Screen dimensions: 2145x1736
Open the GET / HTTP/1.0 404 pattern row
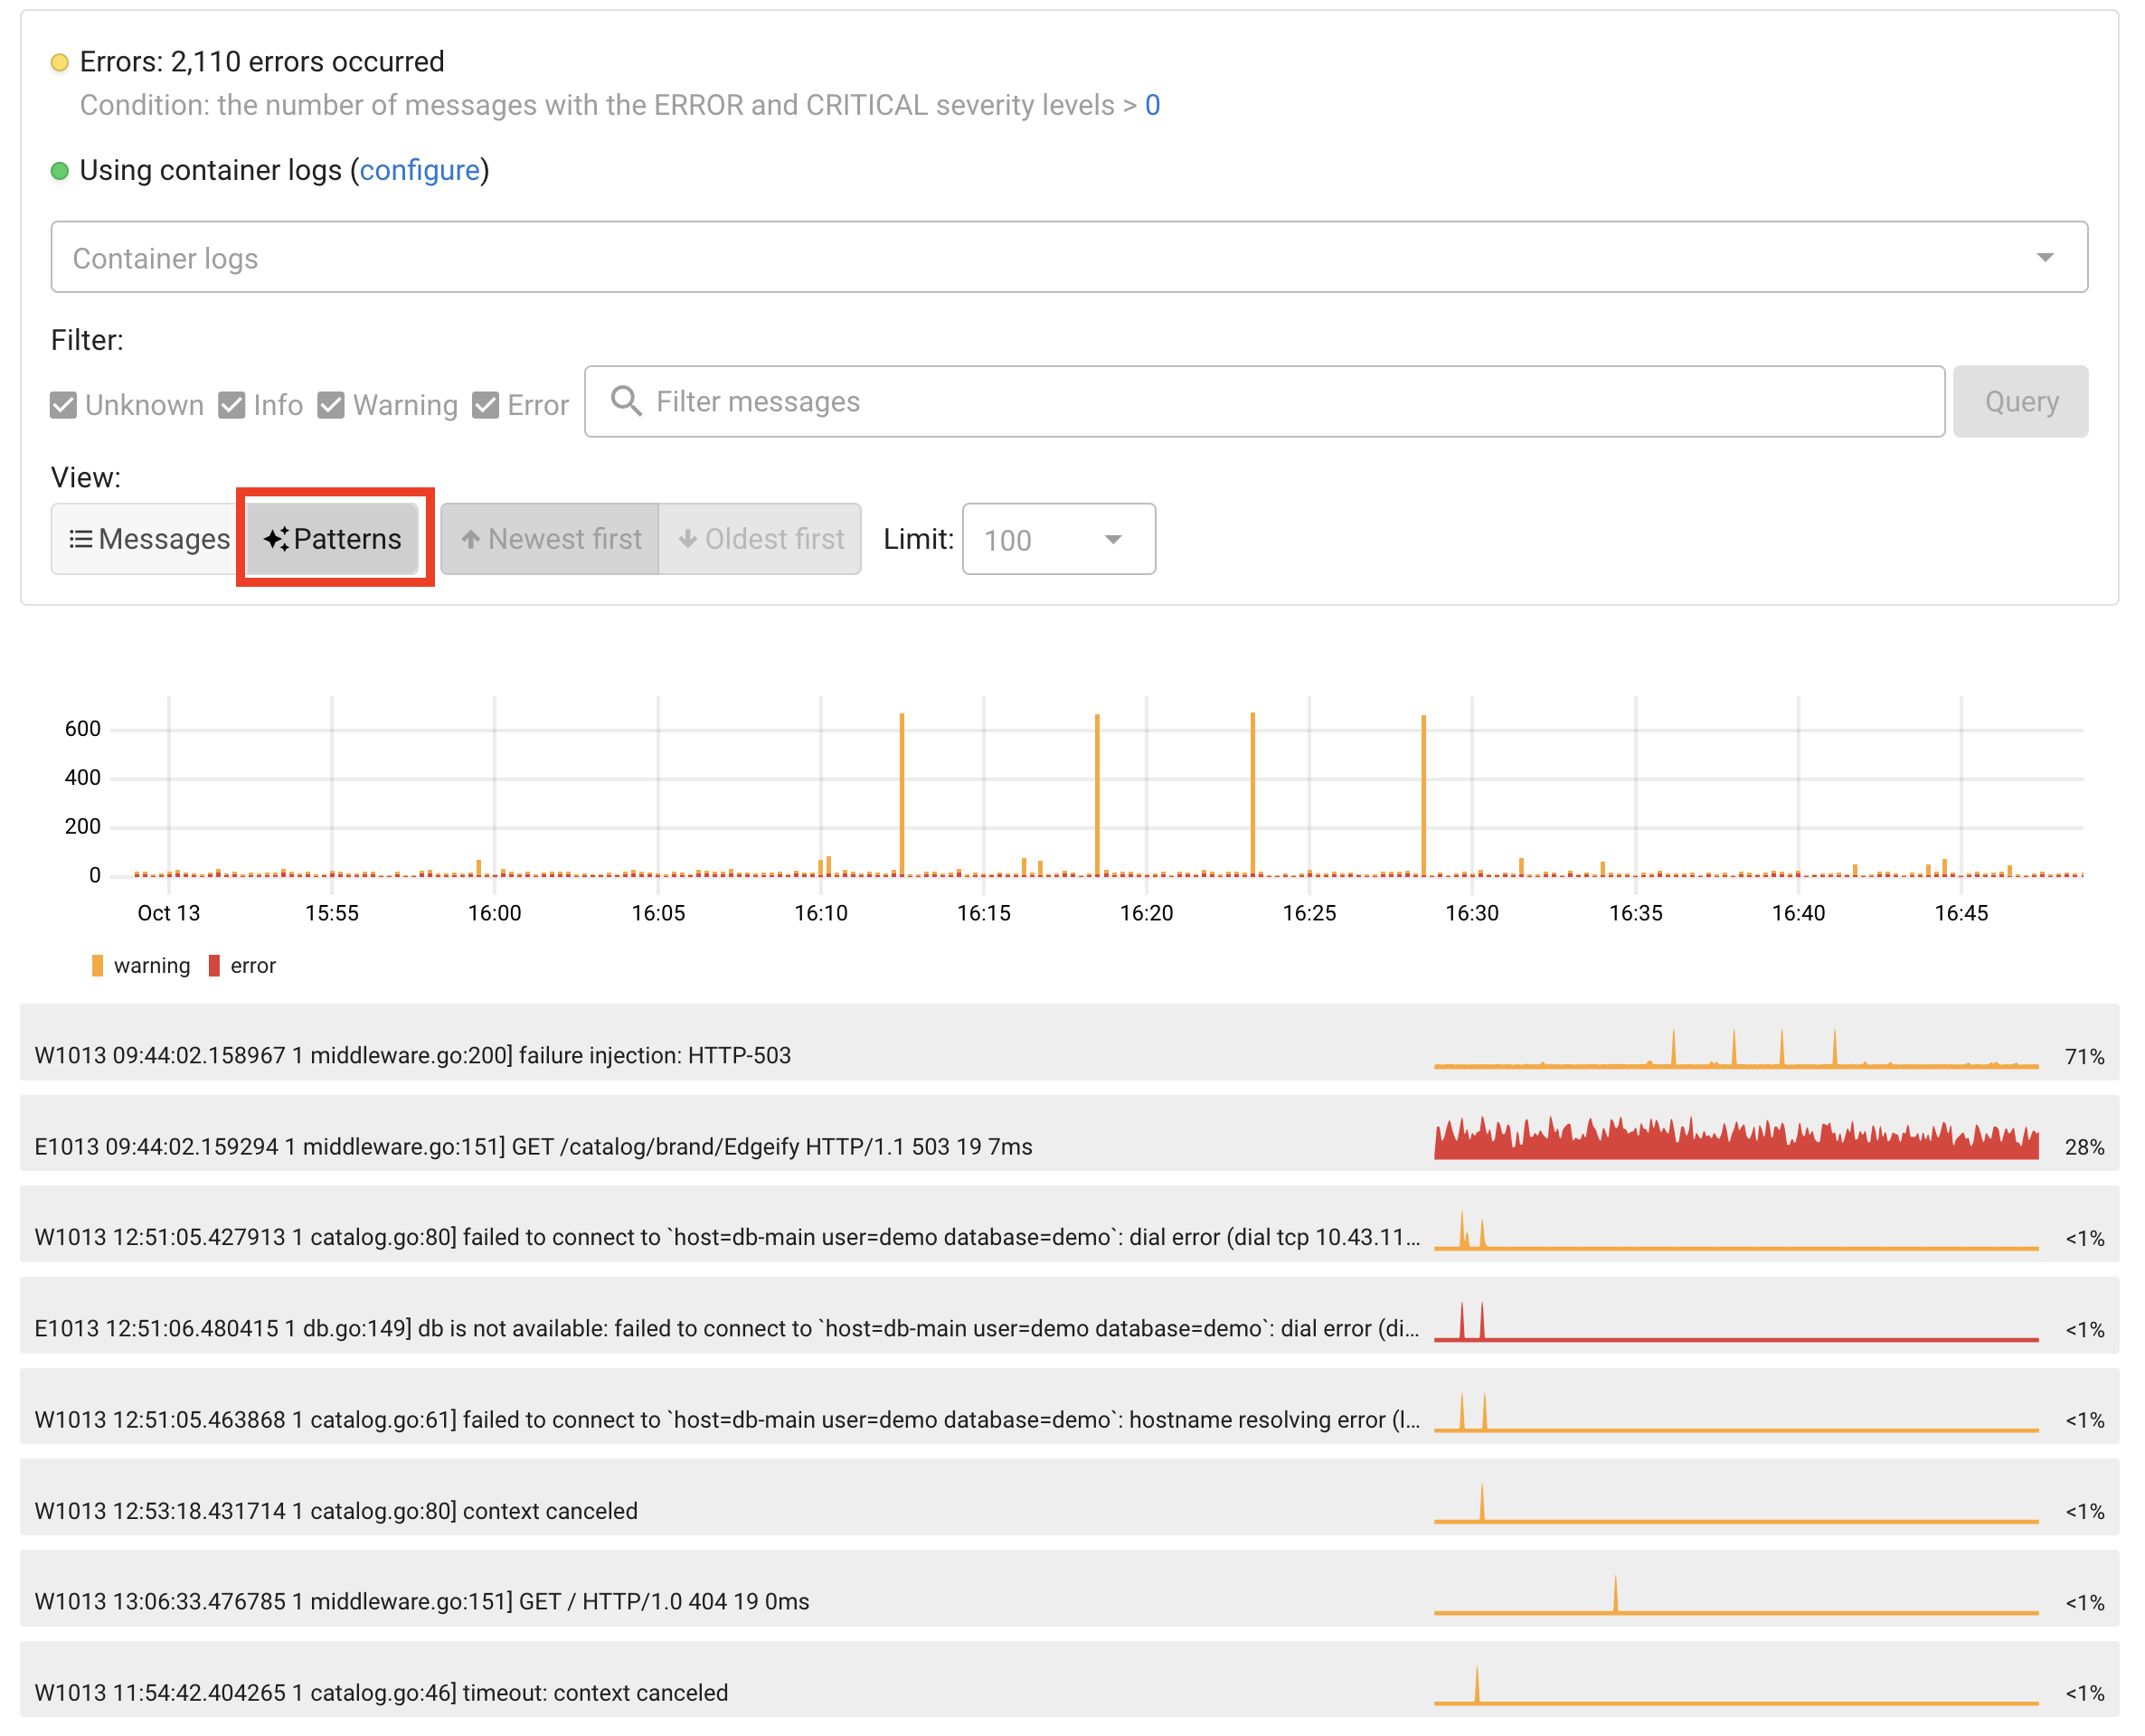[x=1069, y=1588]
